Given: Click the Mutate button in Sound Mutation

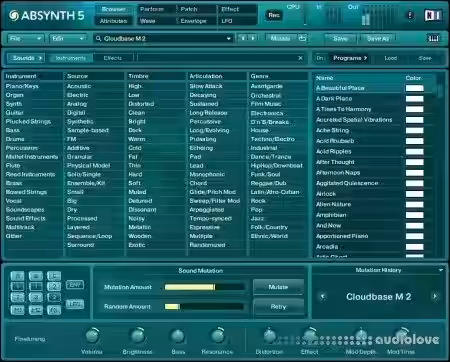Looking at the screenshot, I should point(278,287).
